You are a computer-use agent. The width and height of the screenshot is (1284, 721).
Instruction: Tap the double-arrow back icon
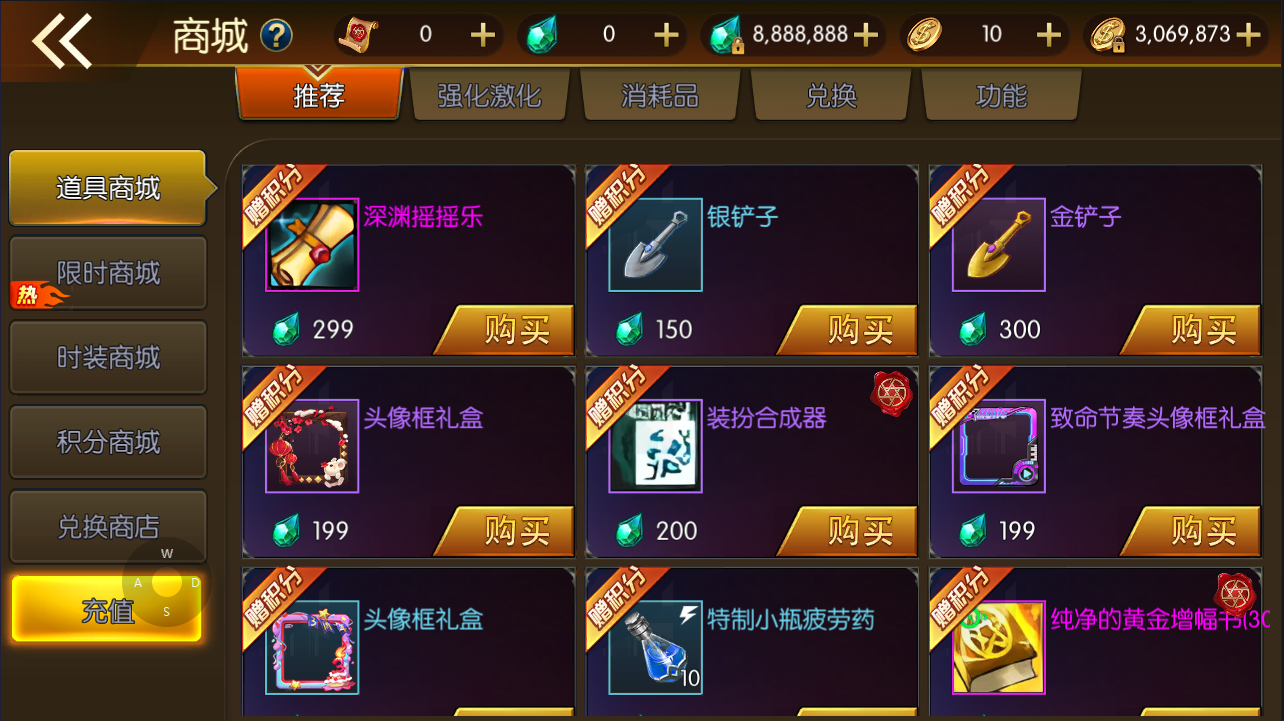(x=62, y=41)
